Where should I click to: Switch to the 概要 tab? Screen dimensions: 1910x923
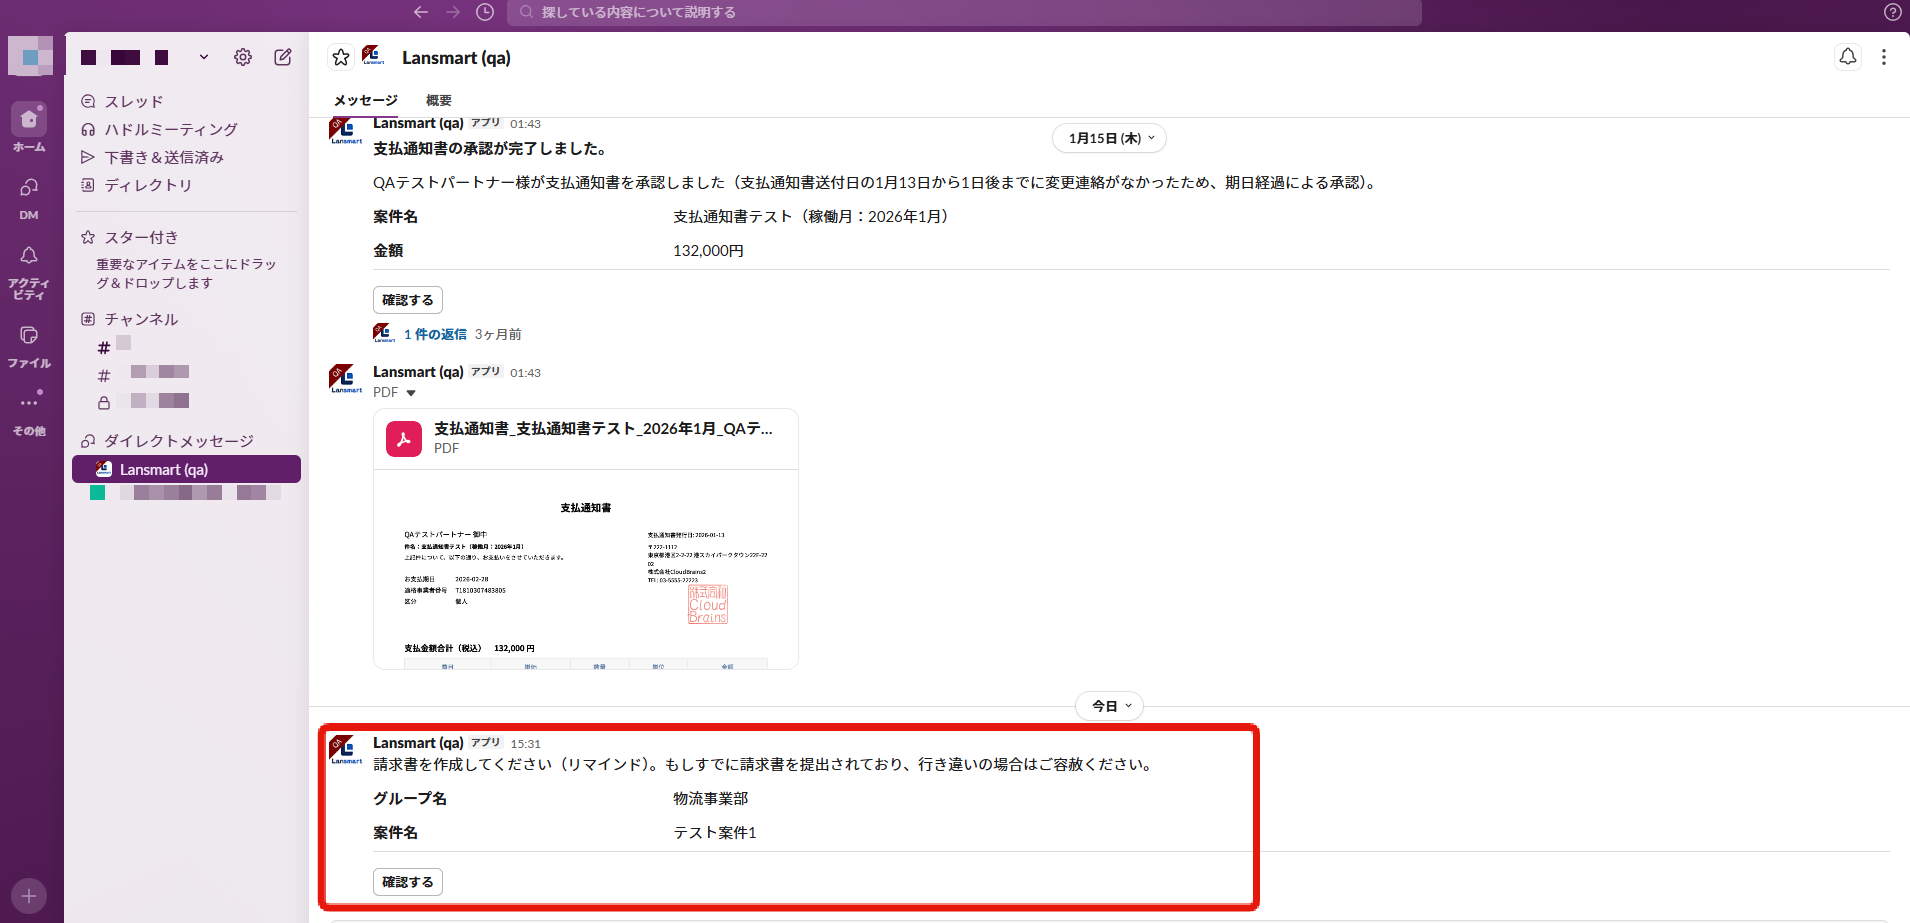pyautogui.click(x=439, y=100)
